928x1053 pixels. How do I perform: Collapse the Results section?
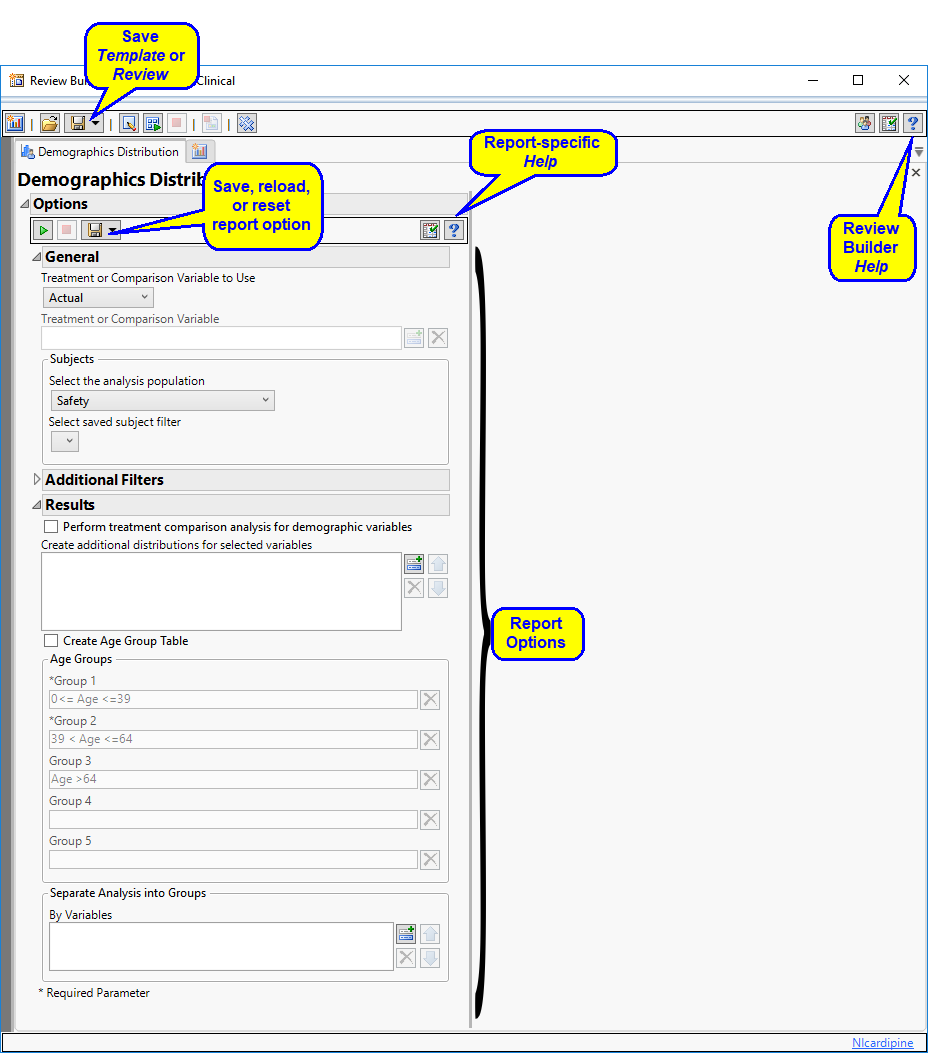pos(37,504)
